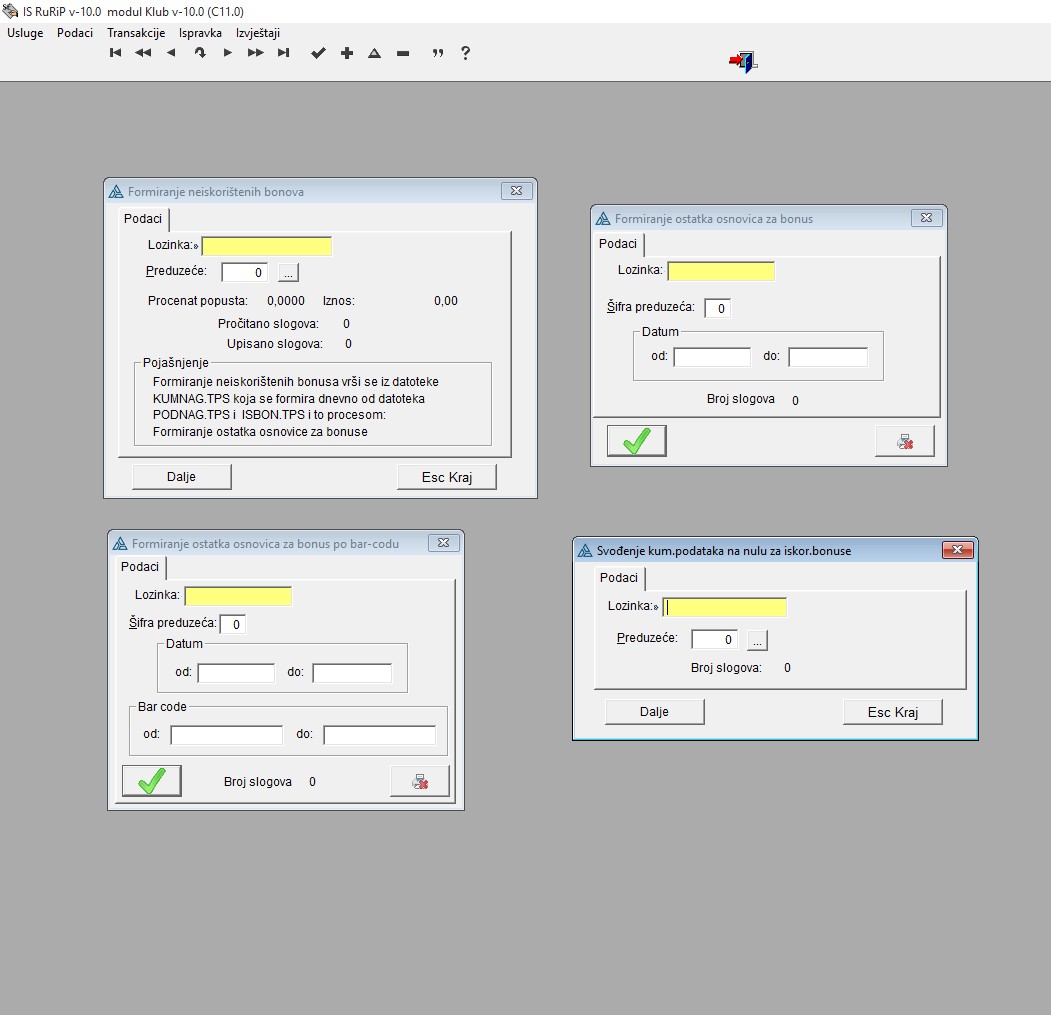The image size is (1051, 1015).
Task: Select Podaci tab in Svođenje kum.podataka dialog
Action: click(619, 578)
